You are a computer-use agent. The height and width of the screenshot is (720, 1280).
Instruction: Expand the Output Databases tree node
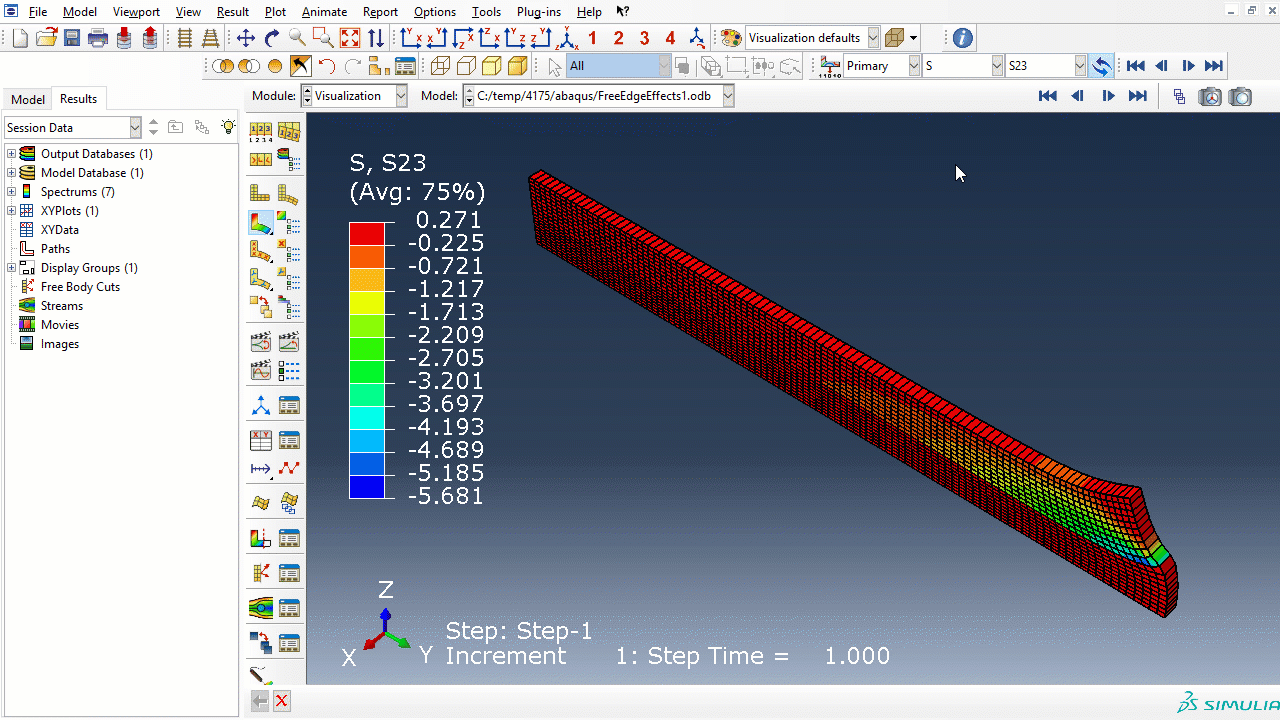(x=11, y=154)
